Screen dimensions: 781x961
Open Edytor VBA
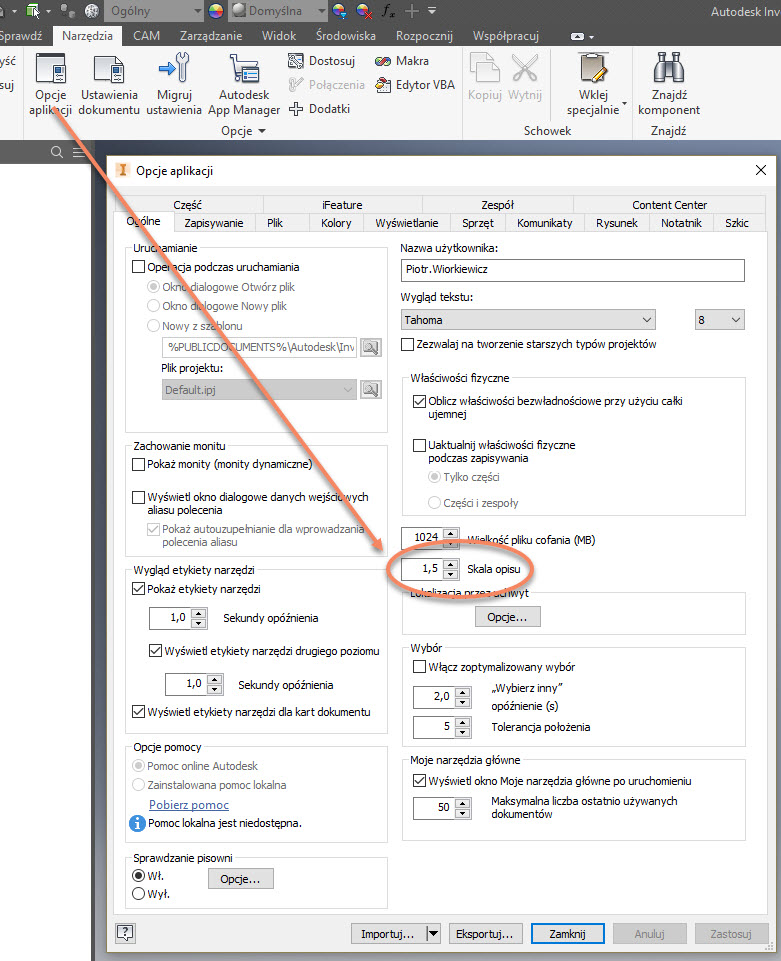coord(386,85)
